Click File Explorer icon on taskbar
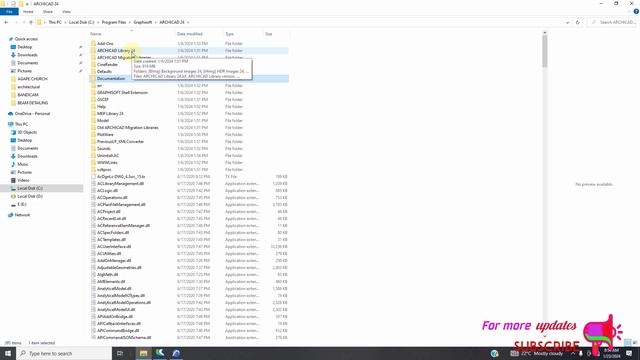640x360 pixels. tap(143, 353)
